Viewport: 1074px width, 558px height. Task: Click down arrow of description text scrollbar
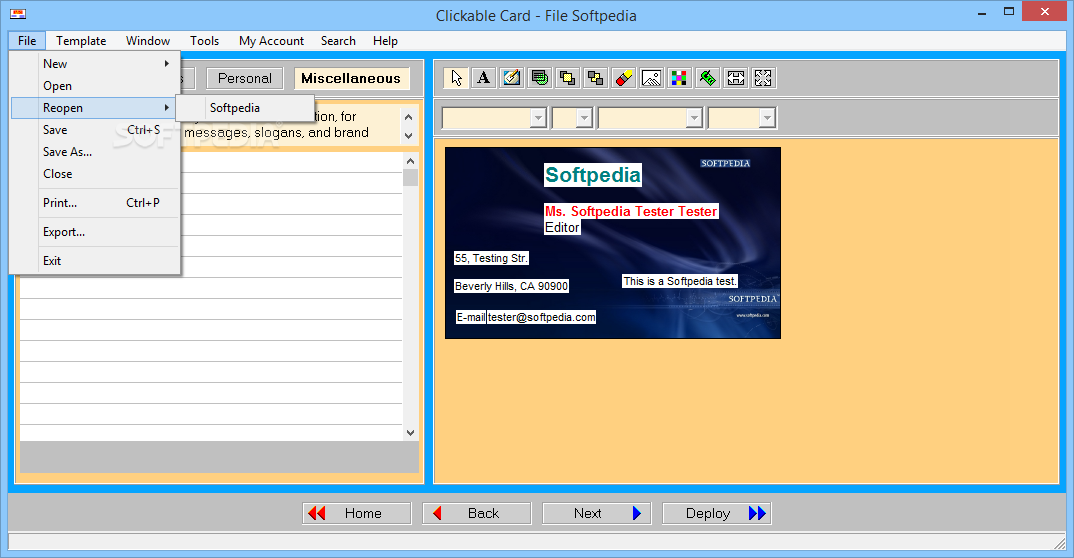click(409, 136)
